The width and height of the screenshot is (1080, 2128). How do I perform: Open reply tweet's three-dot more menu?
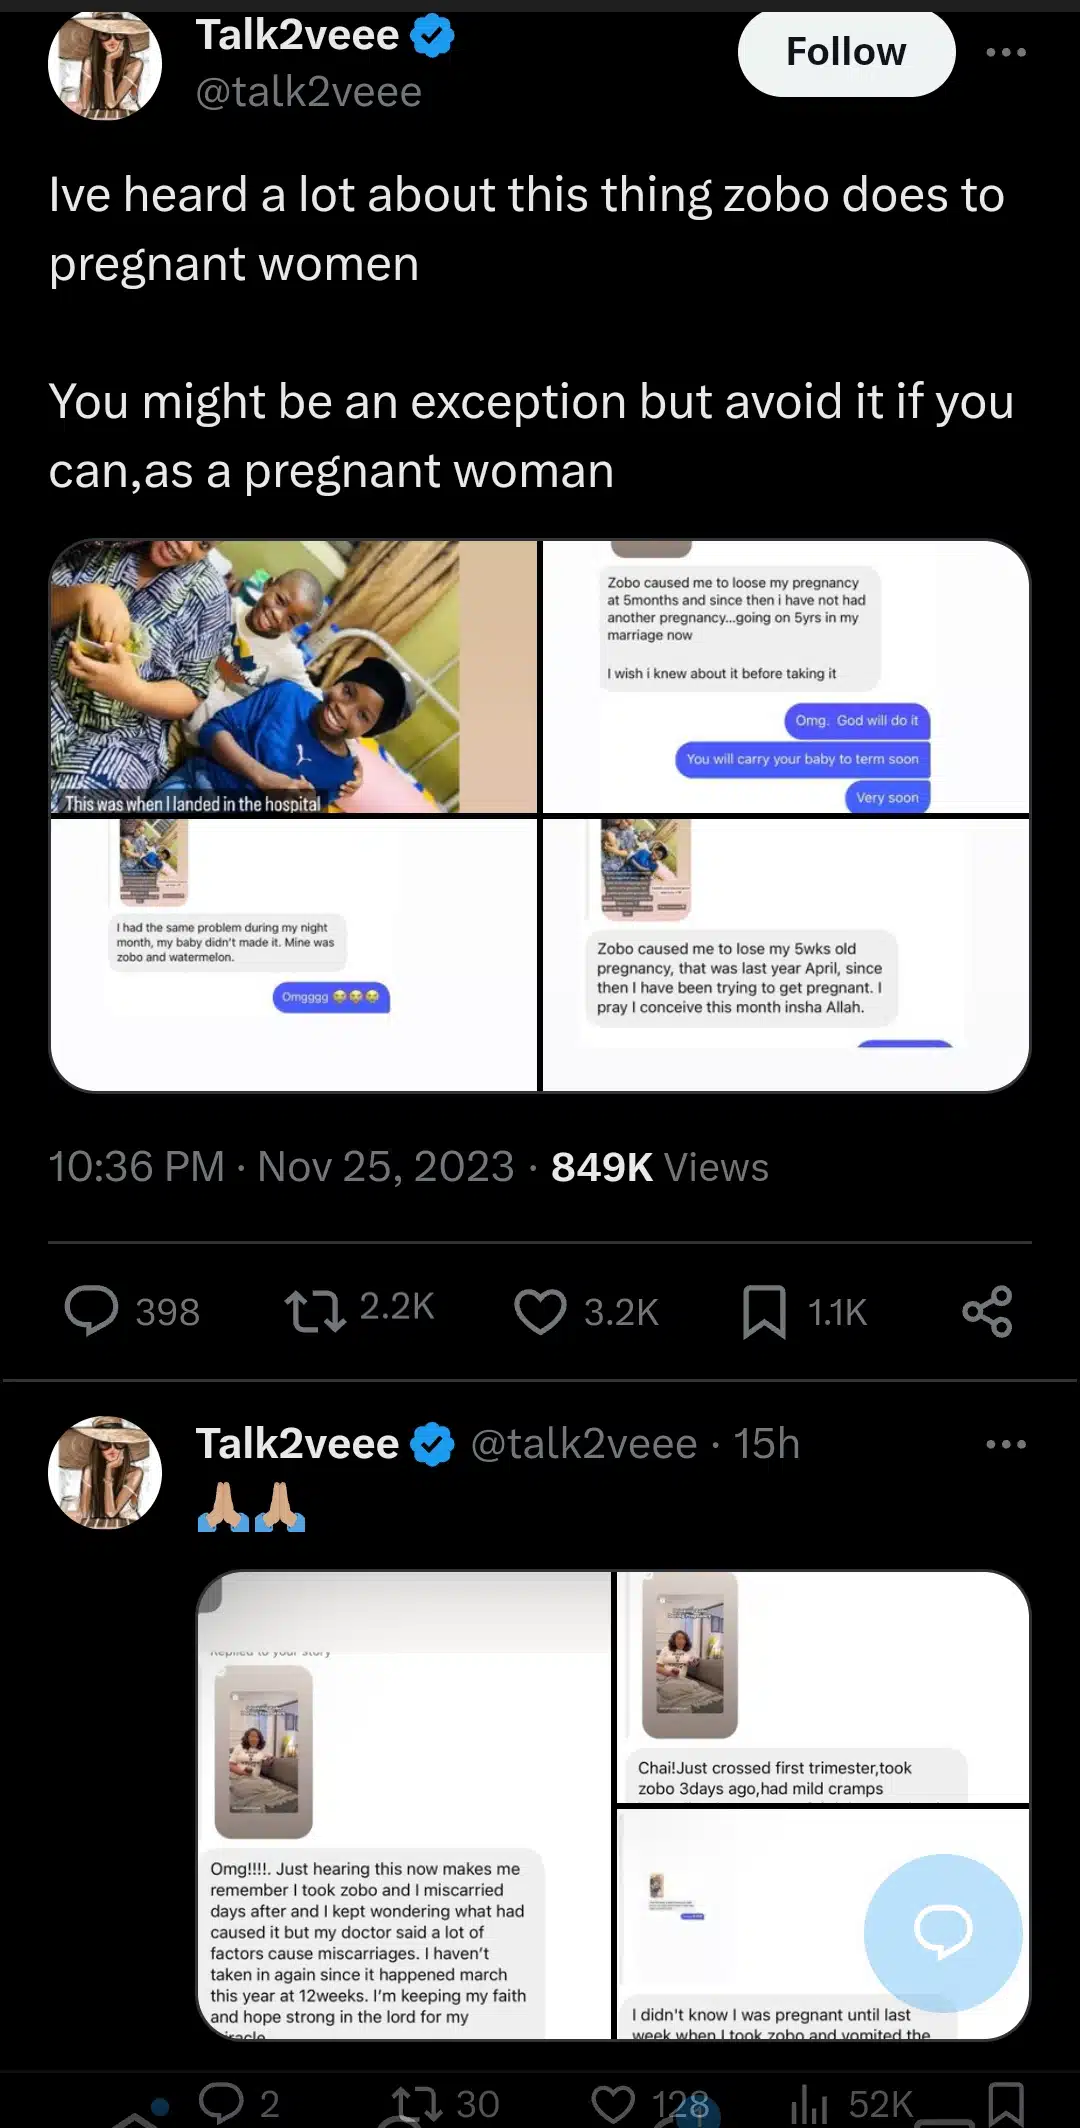pyautogui.click(x=1005, y=1444)
